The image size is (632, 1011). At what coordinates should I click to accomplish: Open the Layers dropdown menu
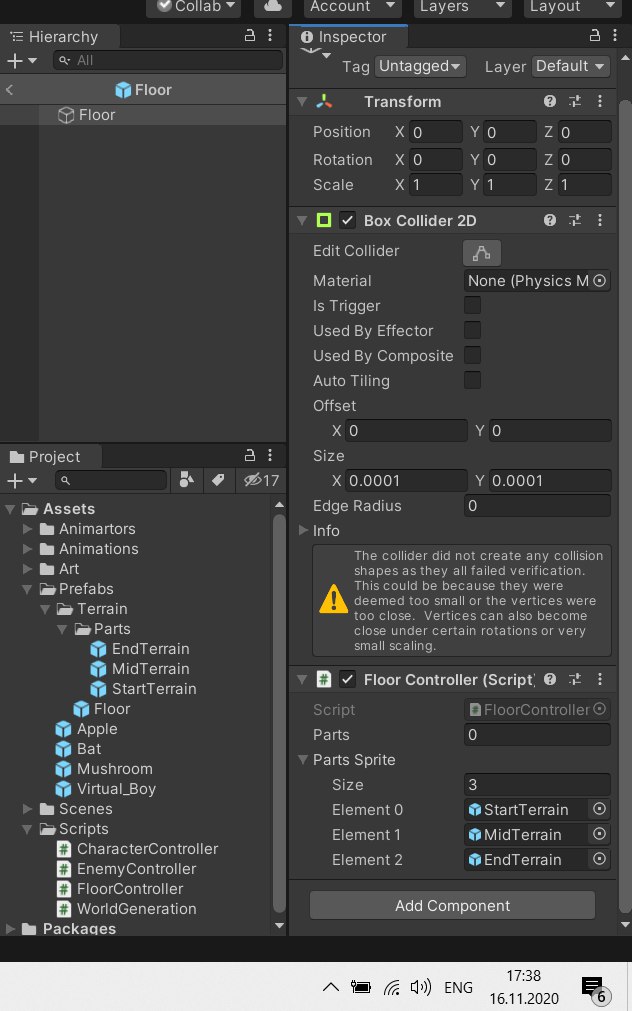(x=461, y=6)
